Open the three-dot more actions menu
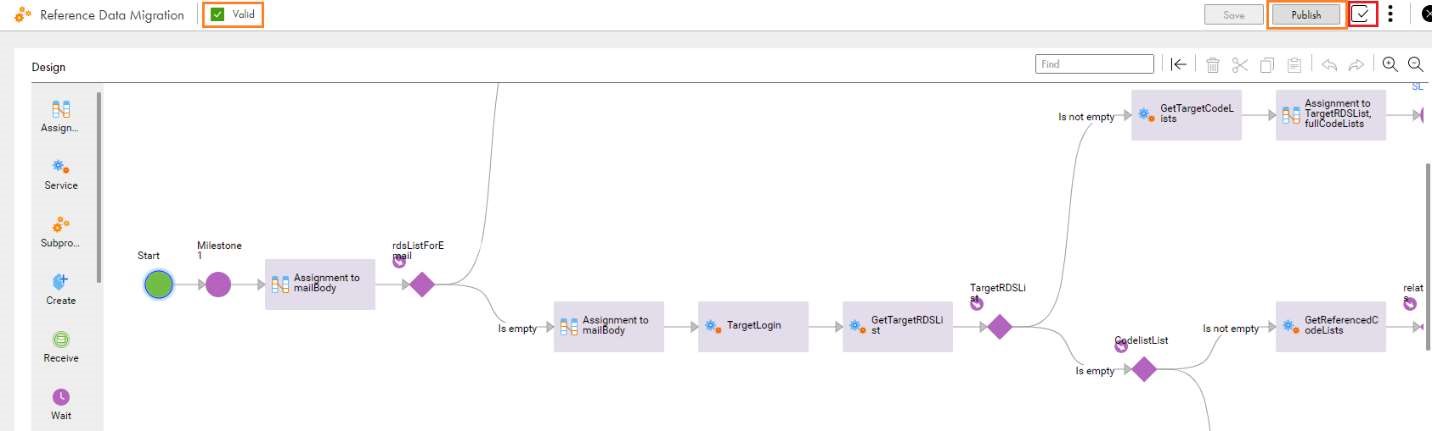The image size is (1432, 431). pyautogui.click(x=1390, y=14)
